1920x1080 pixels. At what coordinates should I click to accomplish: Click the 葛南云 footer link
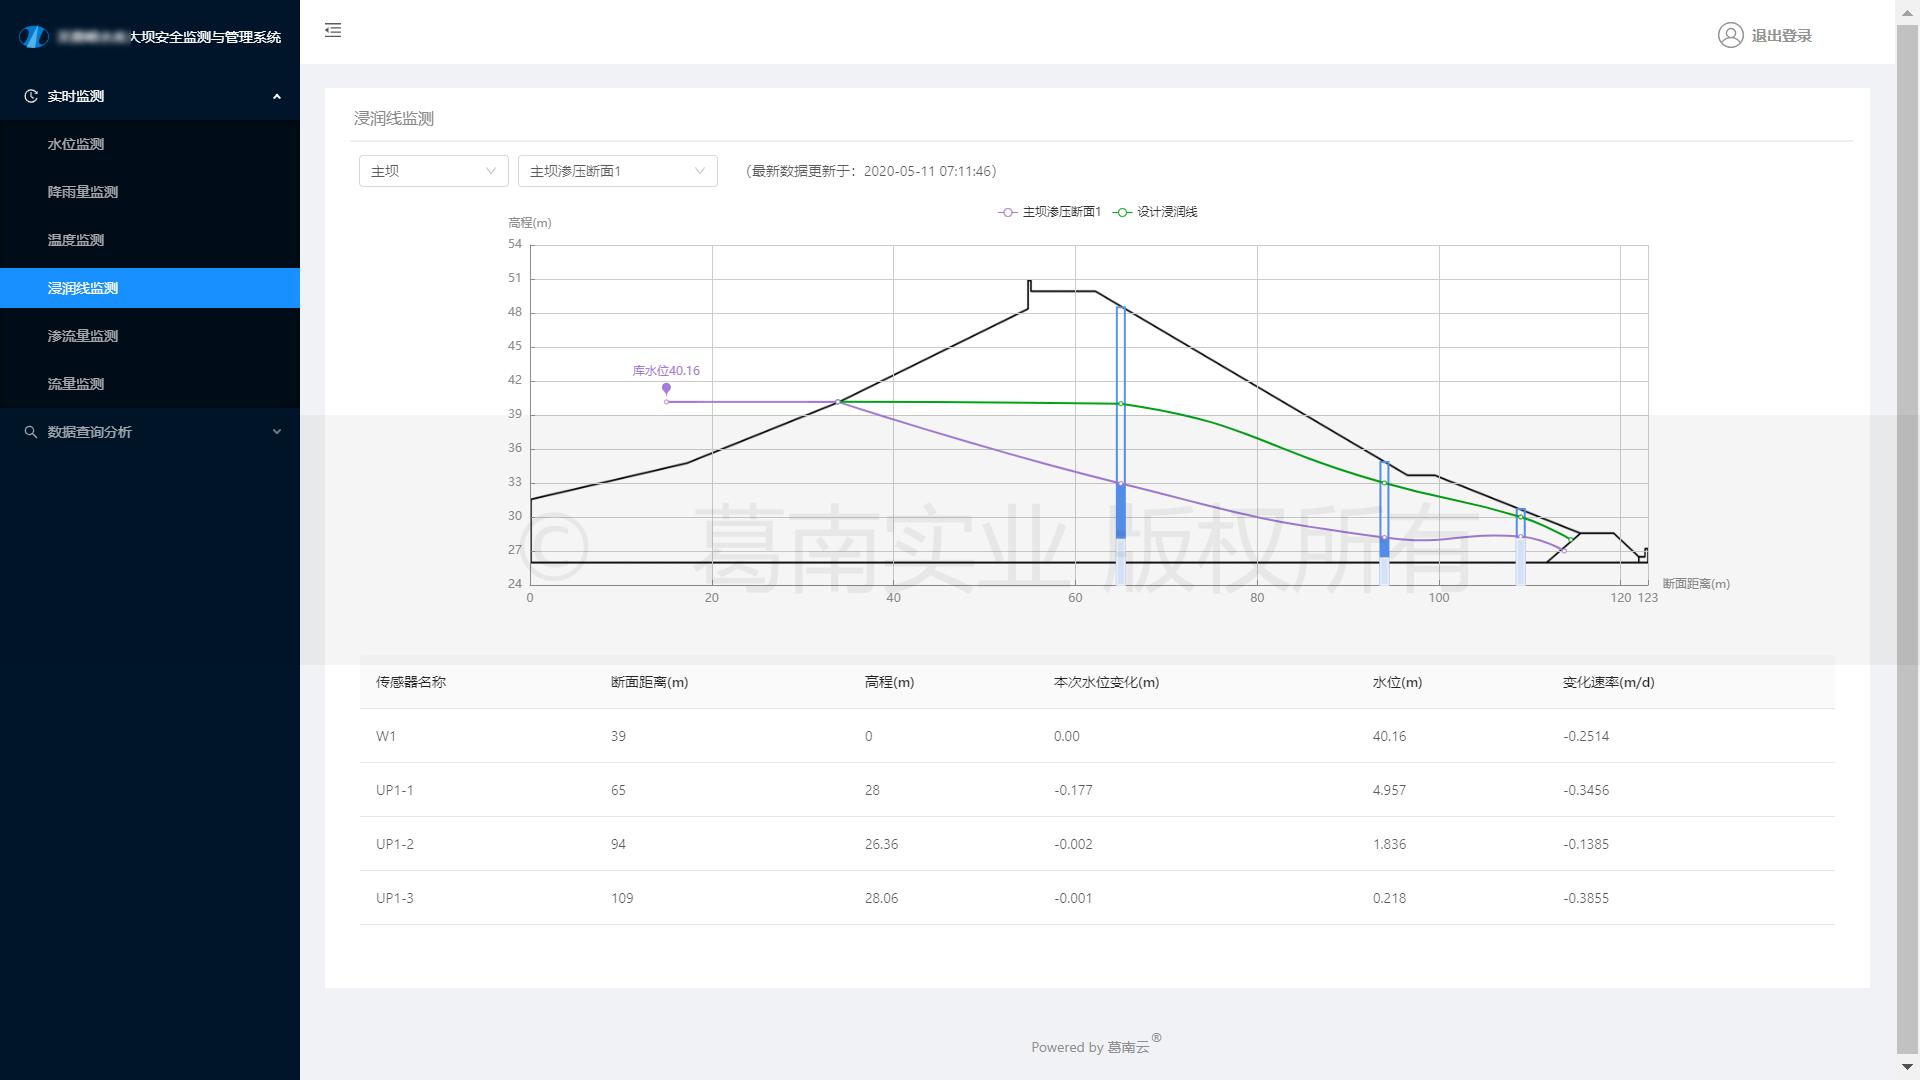pyautogui.click(x=1128, y=1047)
